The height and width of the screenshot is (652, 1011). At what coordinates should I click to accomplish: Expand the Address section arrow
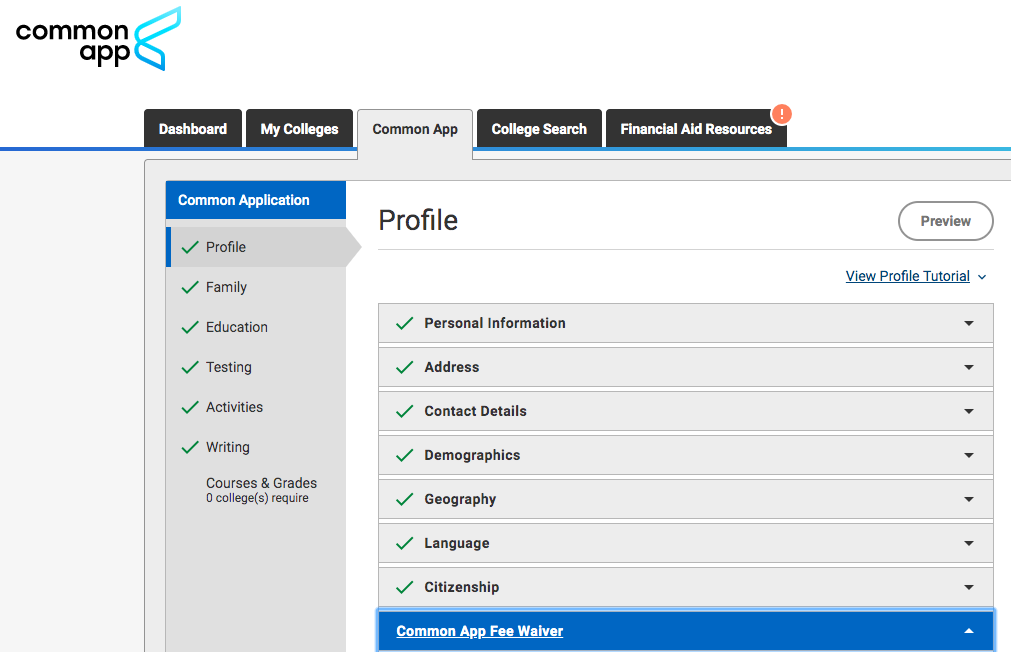tap(968, 367)
